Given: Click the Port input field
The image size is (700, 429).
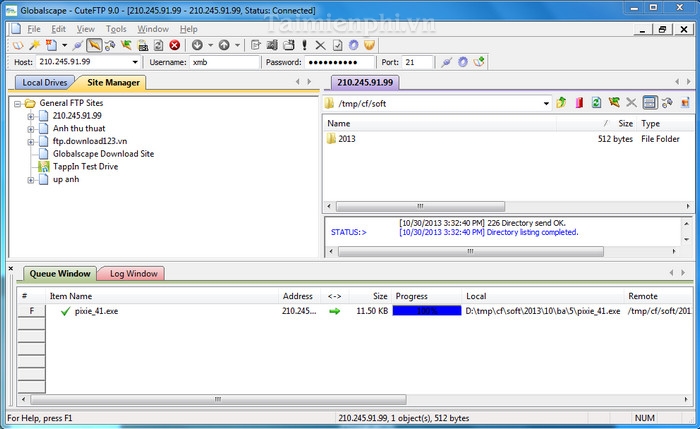Looking at the screenshot, I should click(417, 62).
